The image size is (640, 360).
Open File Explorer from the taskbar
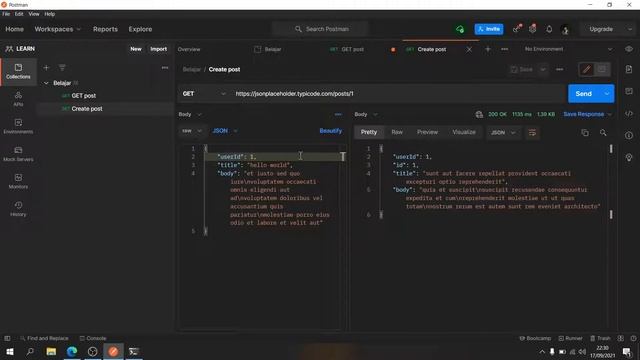pyautogui.click(x=51, y=351)
